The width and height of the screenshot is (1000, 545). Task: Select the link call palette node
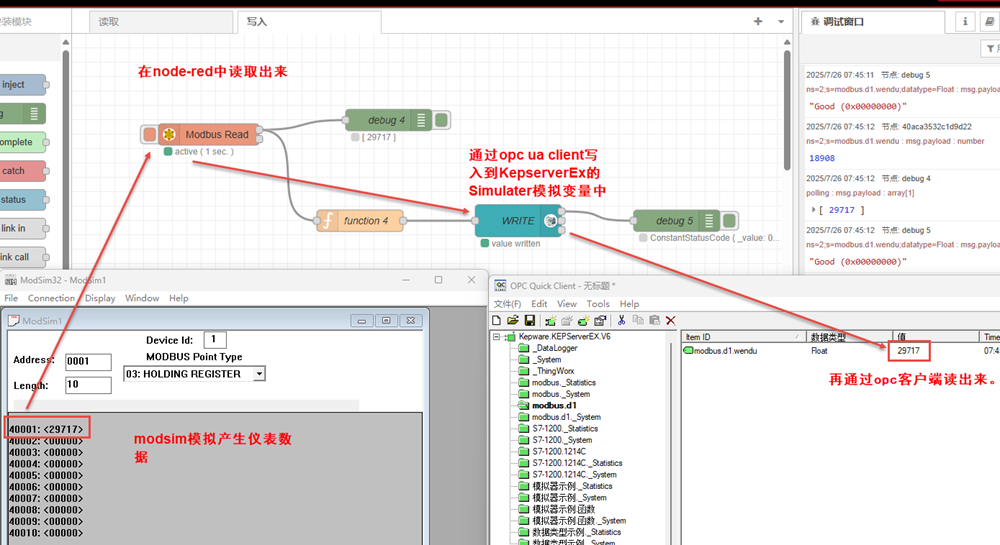[22, 257]
